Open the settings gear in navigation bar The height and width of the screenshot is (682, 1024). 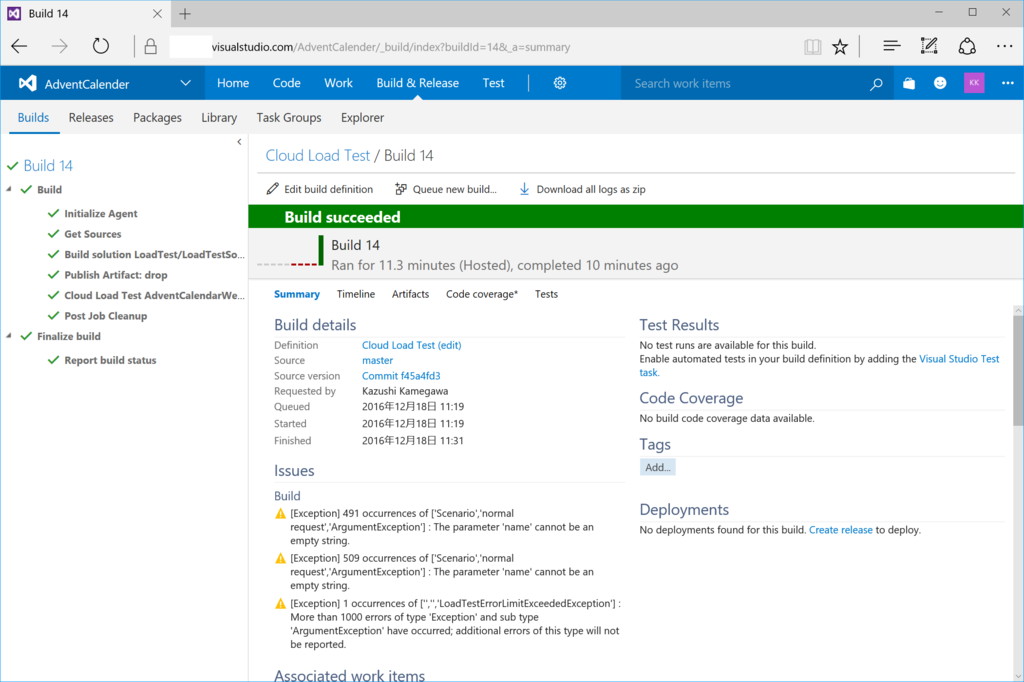coord(560,83)
